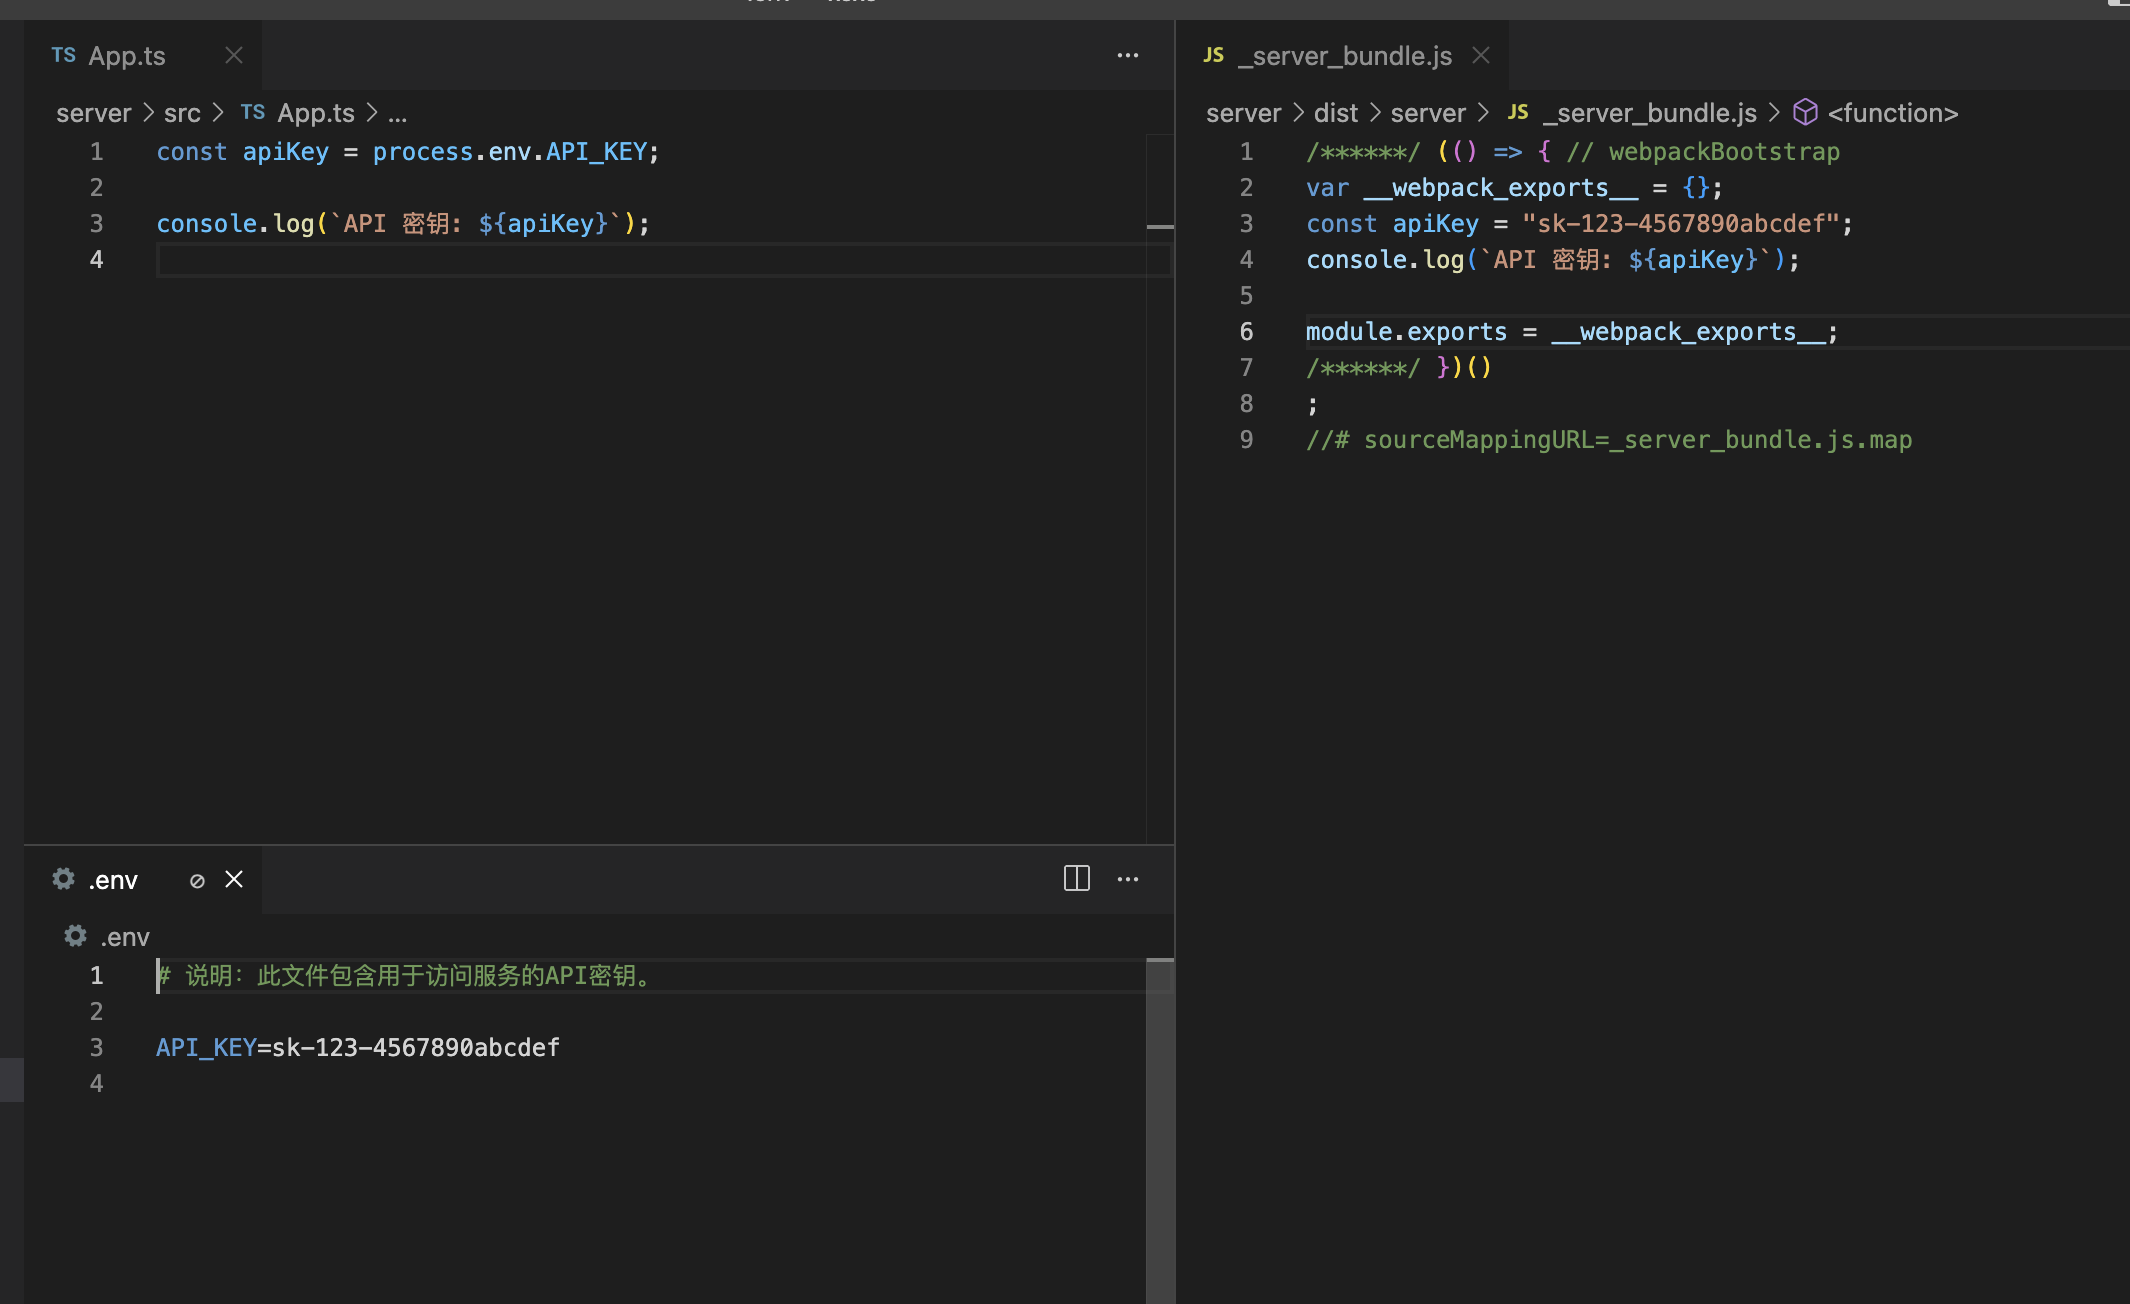Open the '...' breadcrumb after App.ts
2130x1304 pixels.
(x=397, y=113)
